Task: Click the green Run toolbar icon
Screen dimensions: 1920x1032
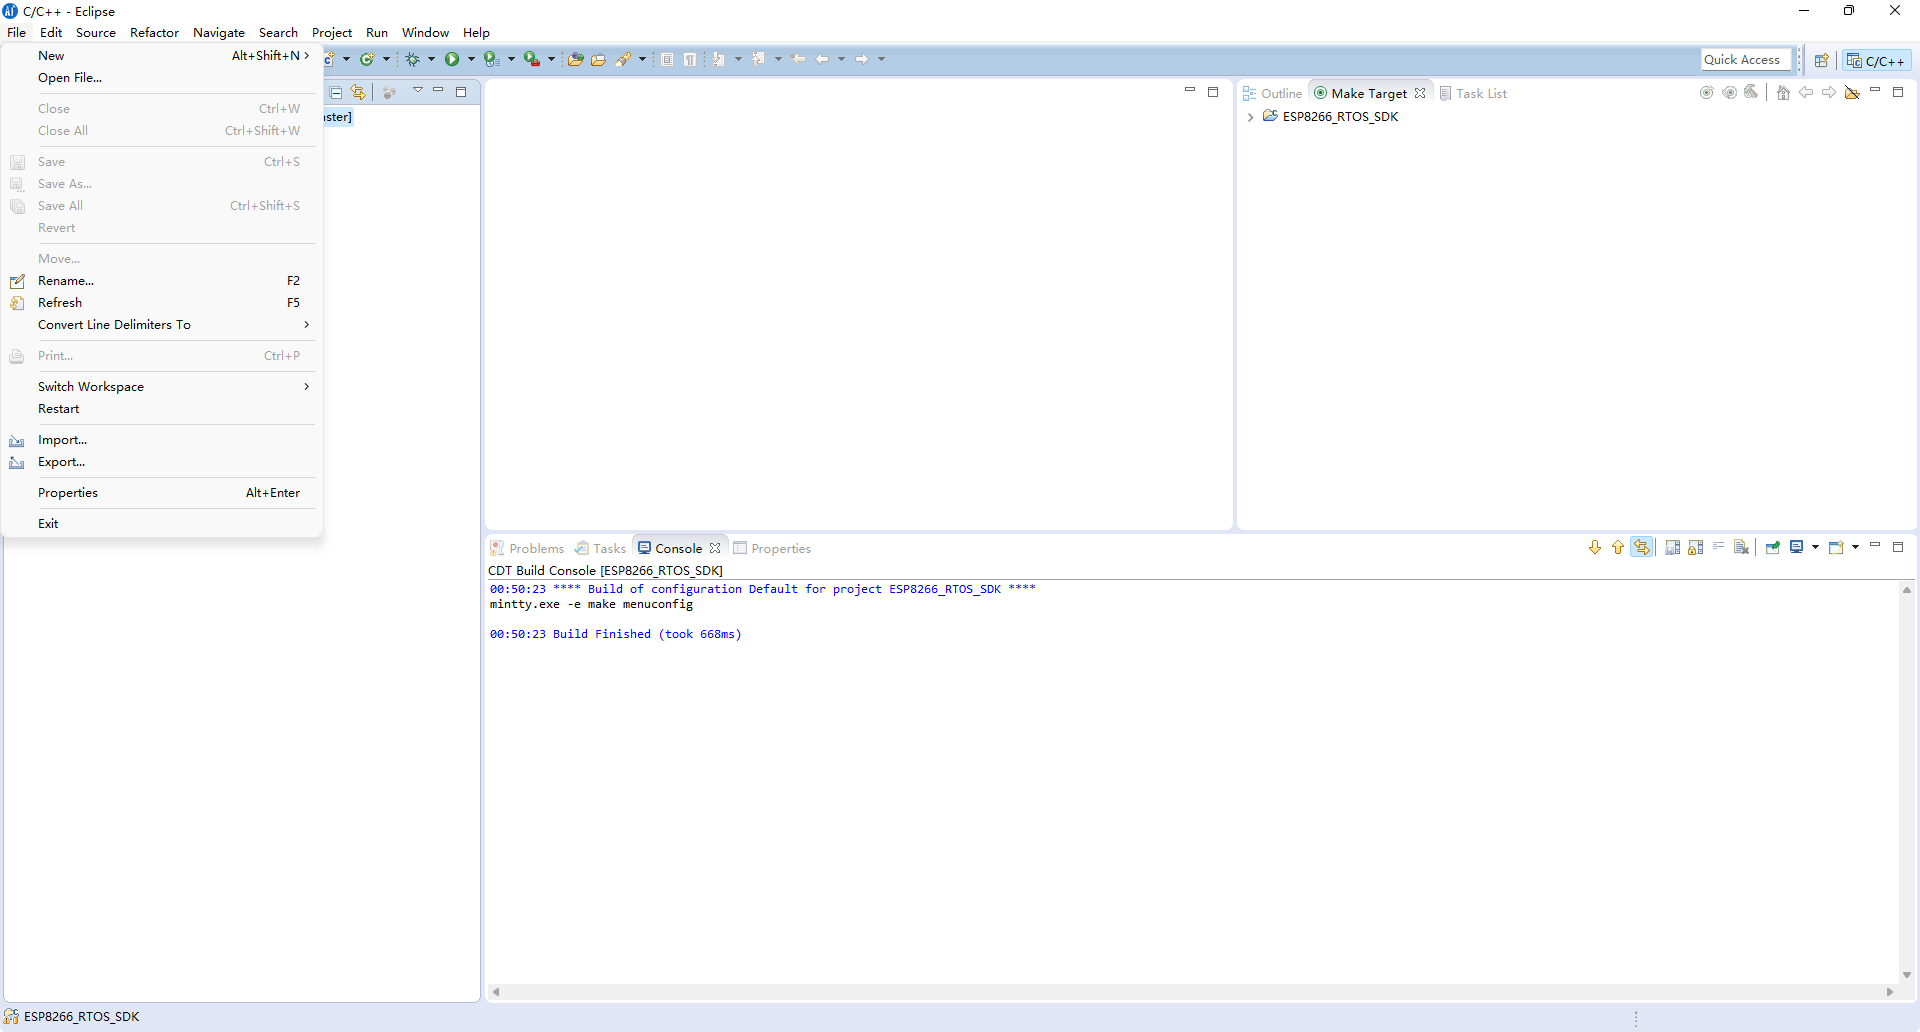Action: tap(452, 59)
